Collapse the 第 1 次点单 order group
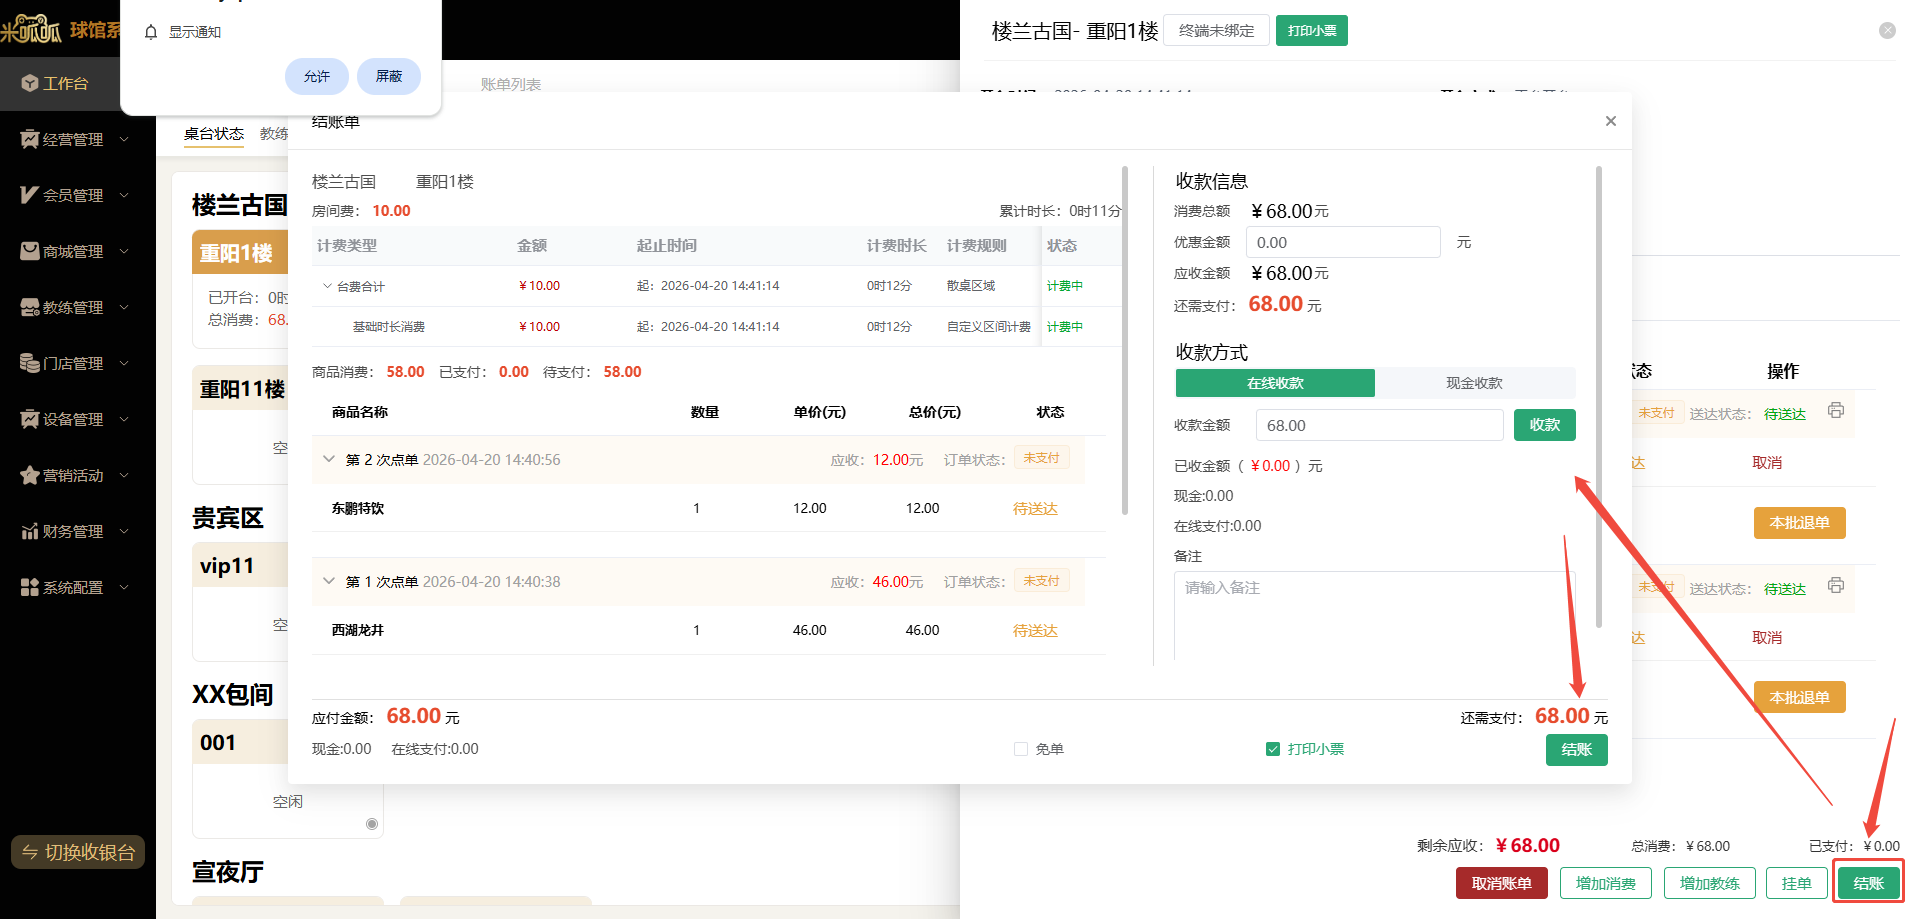The image size is (1920, 919). point(329,581)
